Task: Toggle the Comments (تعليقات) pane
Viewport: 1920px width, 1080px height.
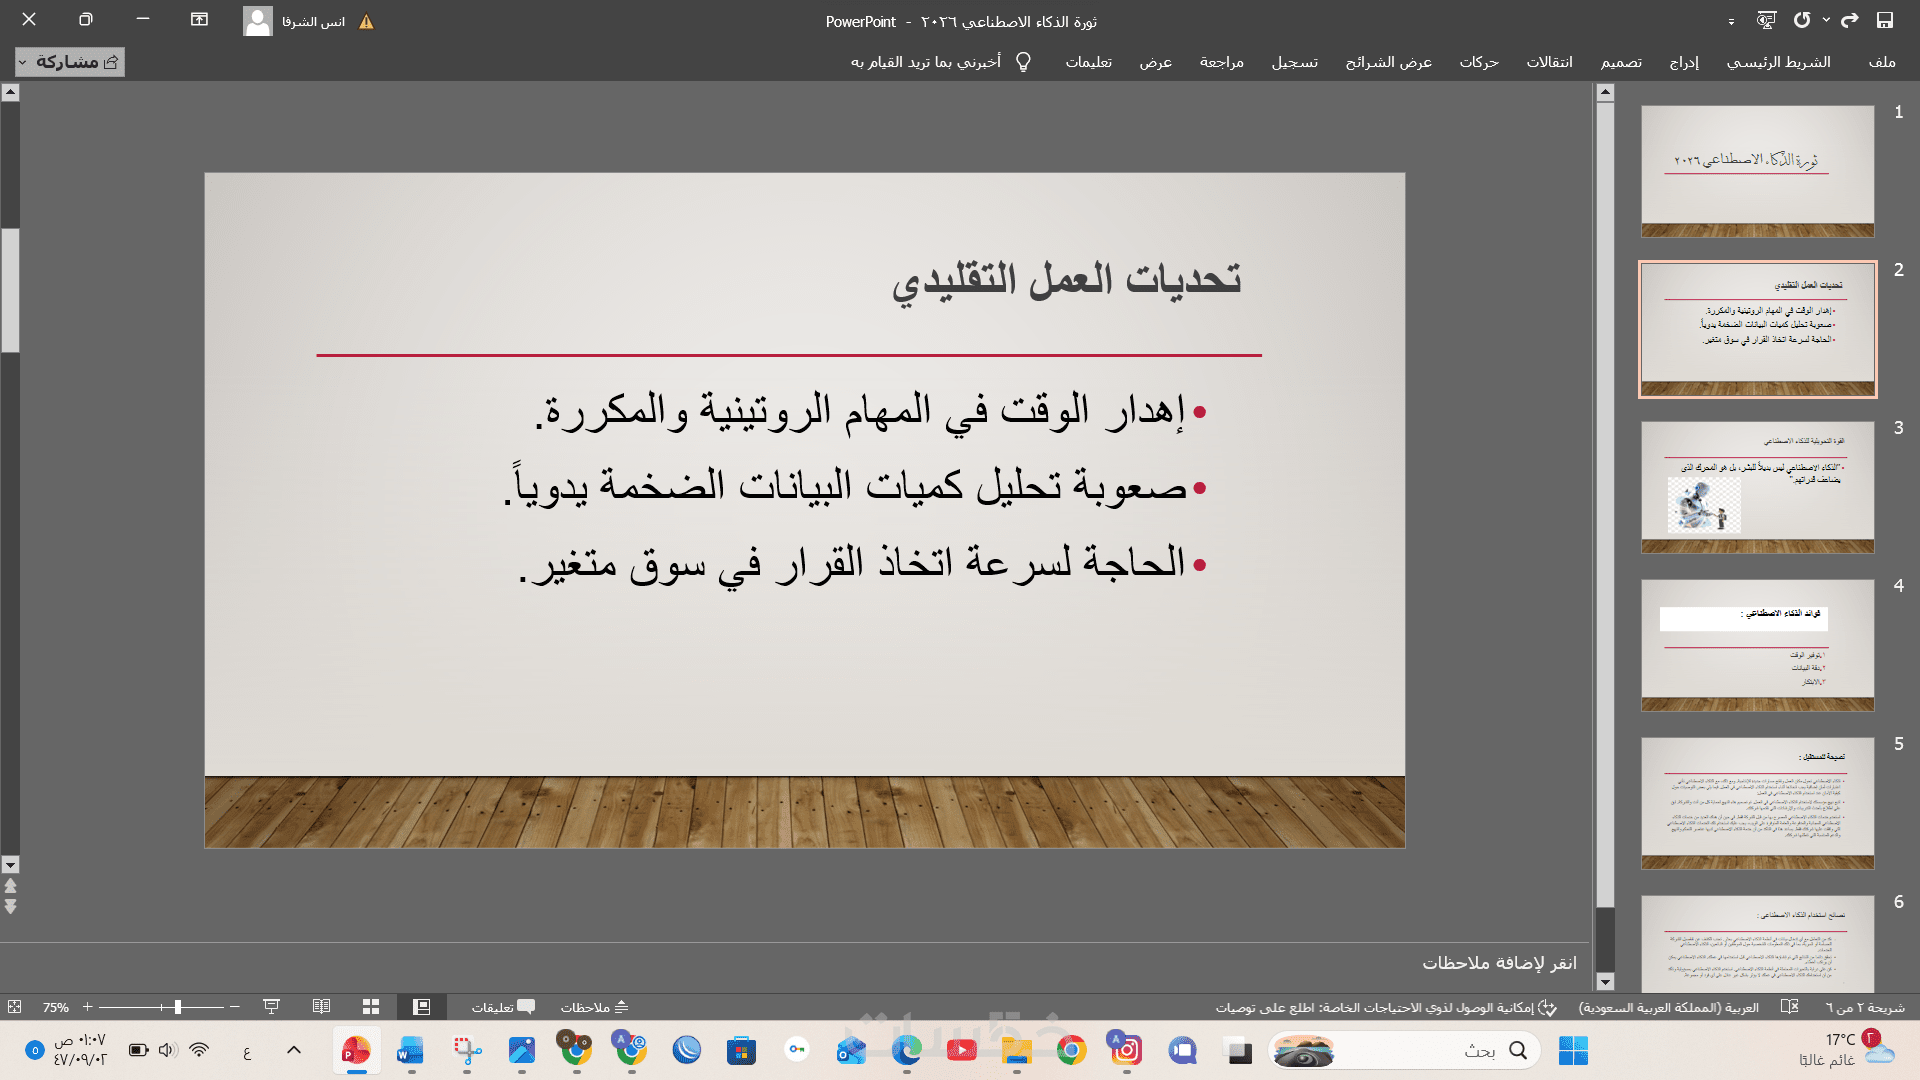Action: pyautogui.click(x=503, y=1007)
